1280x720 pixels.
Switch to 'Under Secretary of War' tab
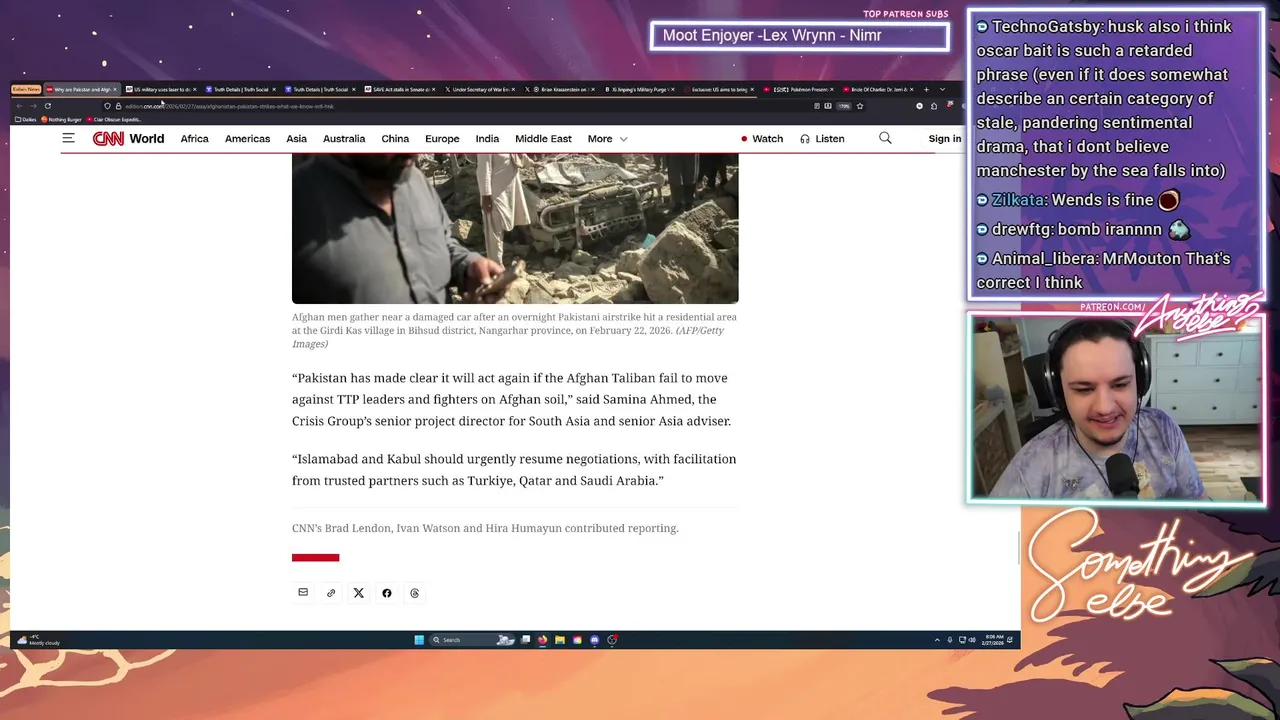(480, 89)
